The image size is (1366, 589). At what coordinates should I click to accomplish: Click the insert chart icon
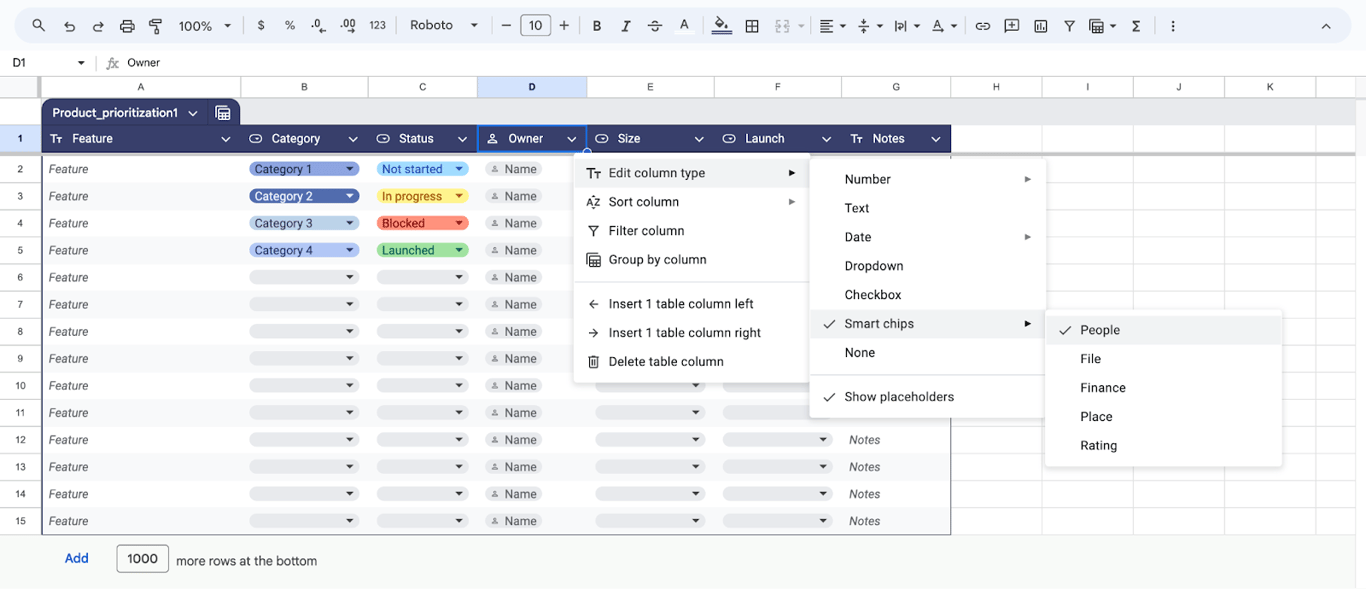(x=1041, y=26)
